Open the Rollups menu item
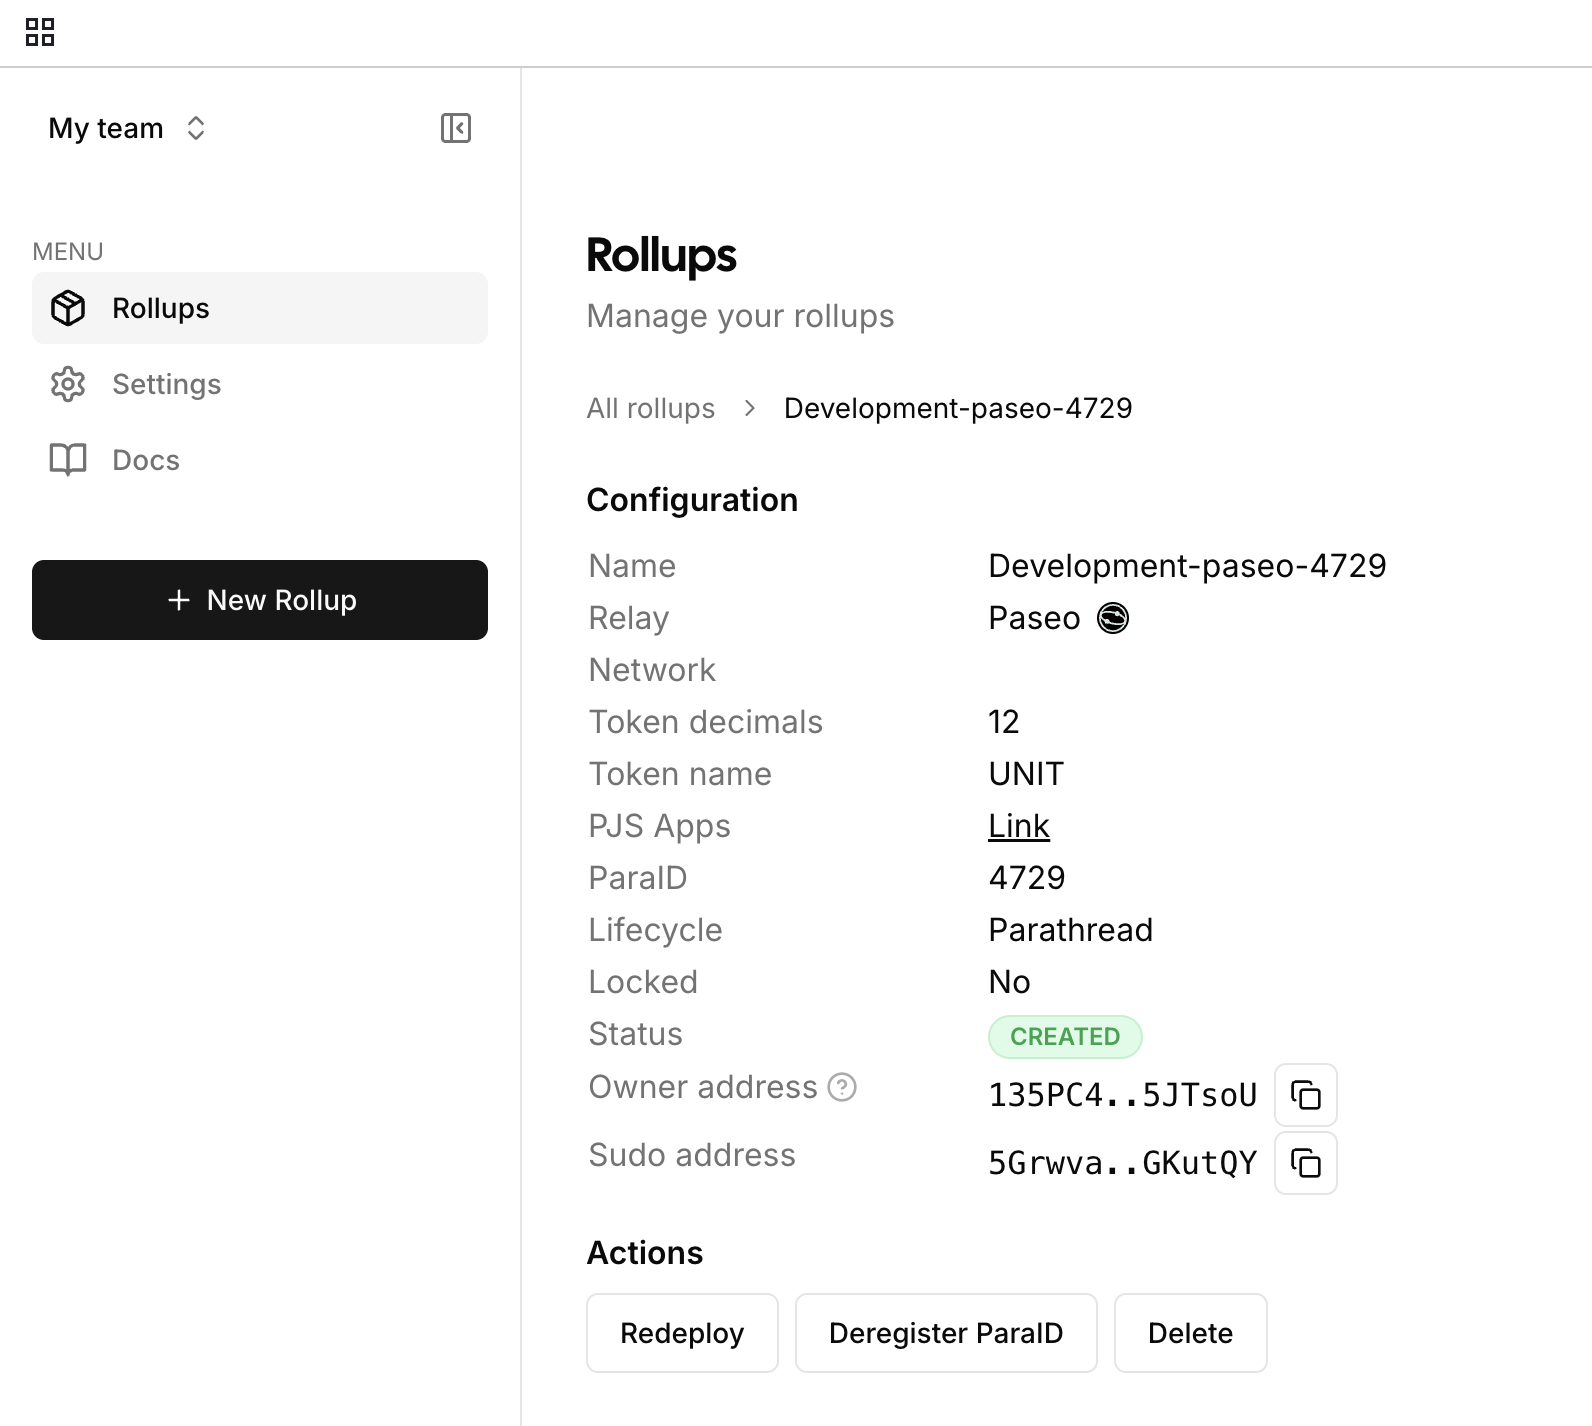Viewport: 1592px width, 1426px height. click(260, 308)
